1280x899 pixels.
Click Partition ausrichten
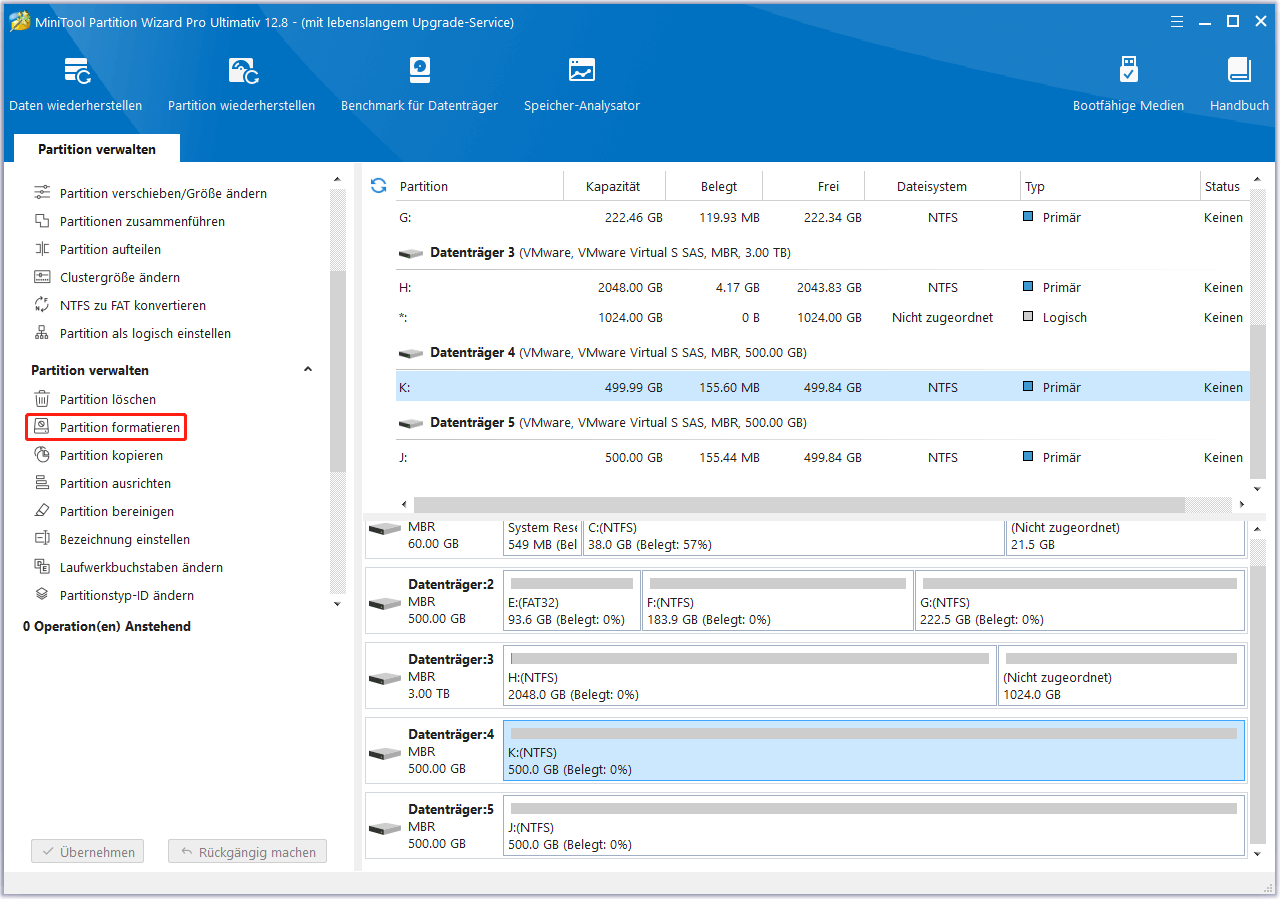(x=115, y=483)
